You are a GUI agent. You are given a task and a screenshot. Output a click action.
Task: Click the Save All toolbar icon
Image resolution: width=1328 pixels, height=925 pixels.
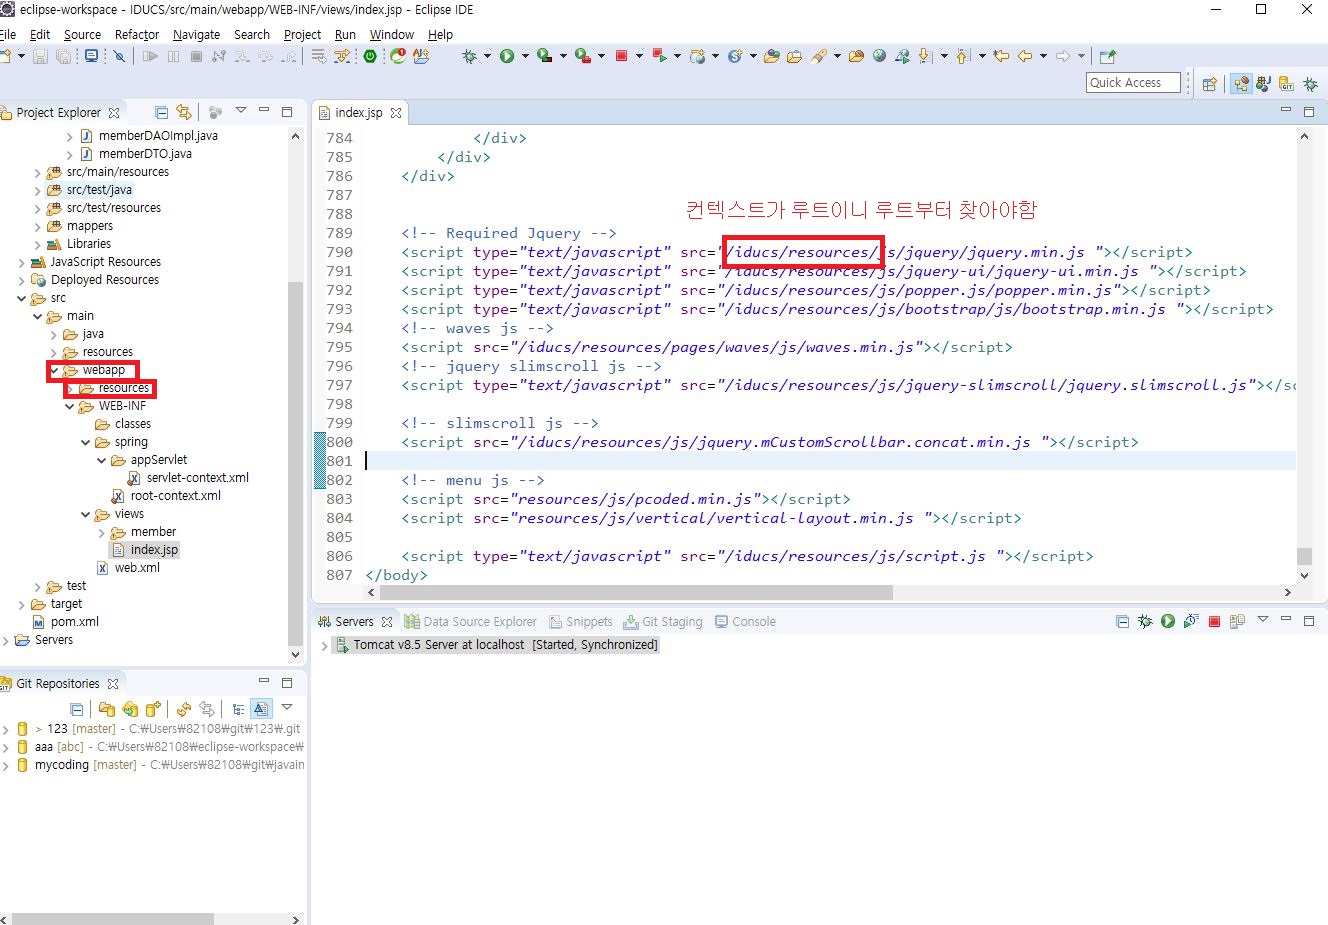pos(64,57)
